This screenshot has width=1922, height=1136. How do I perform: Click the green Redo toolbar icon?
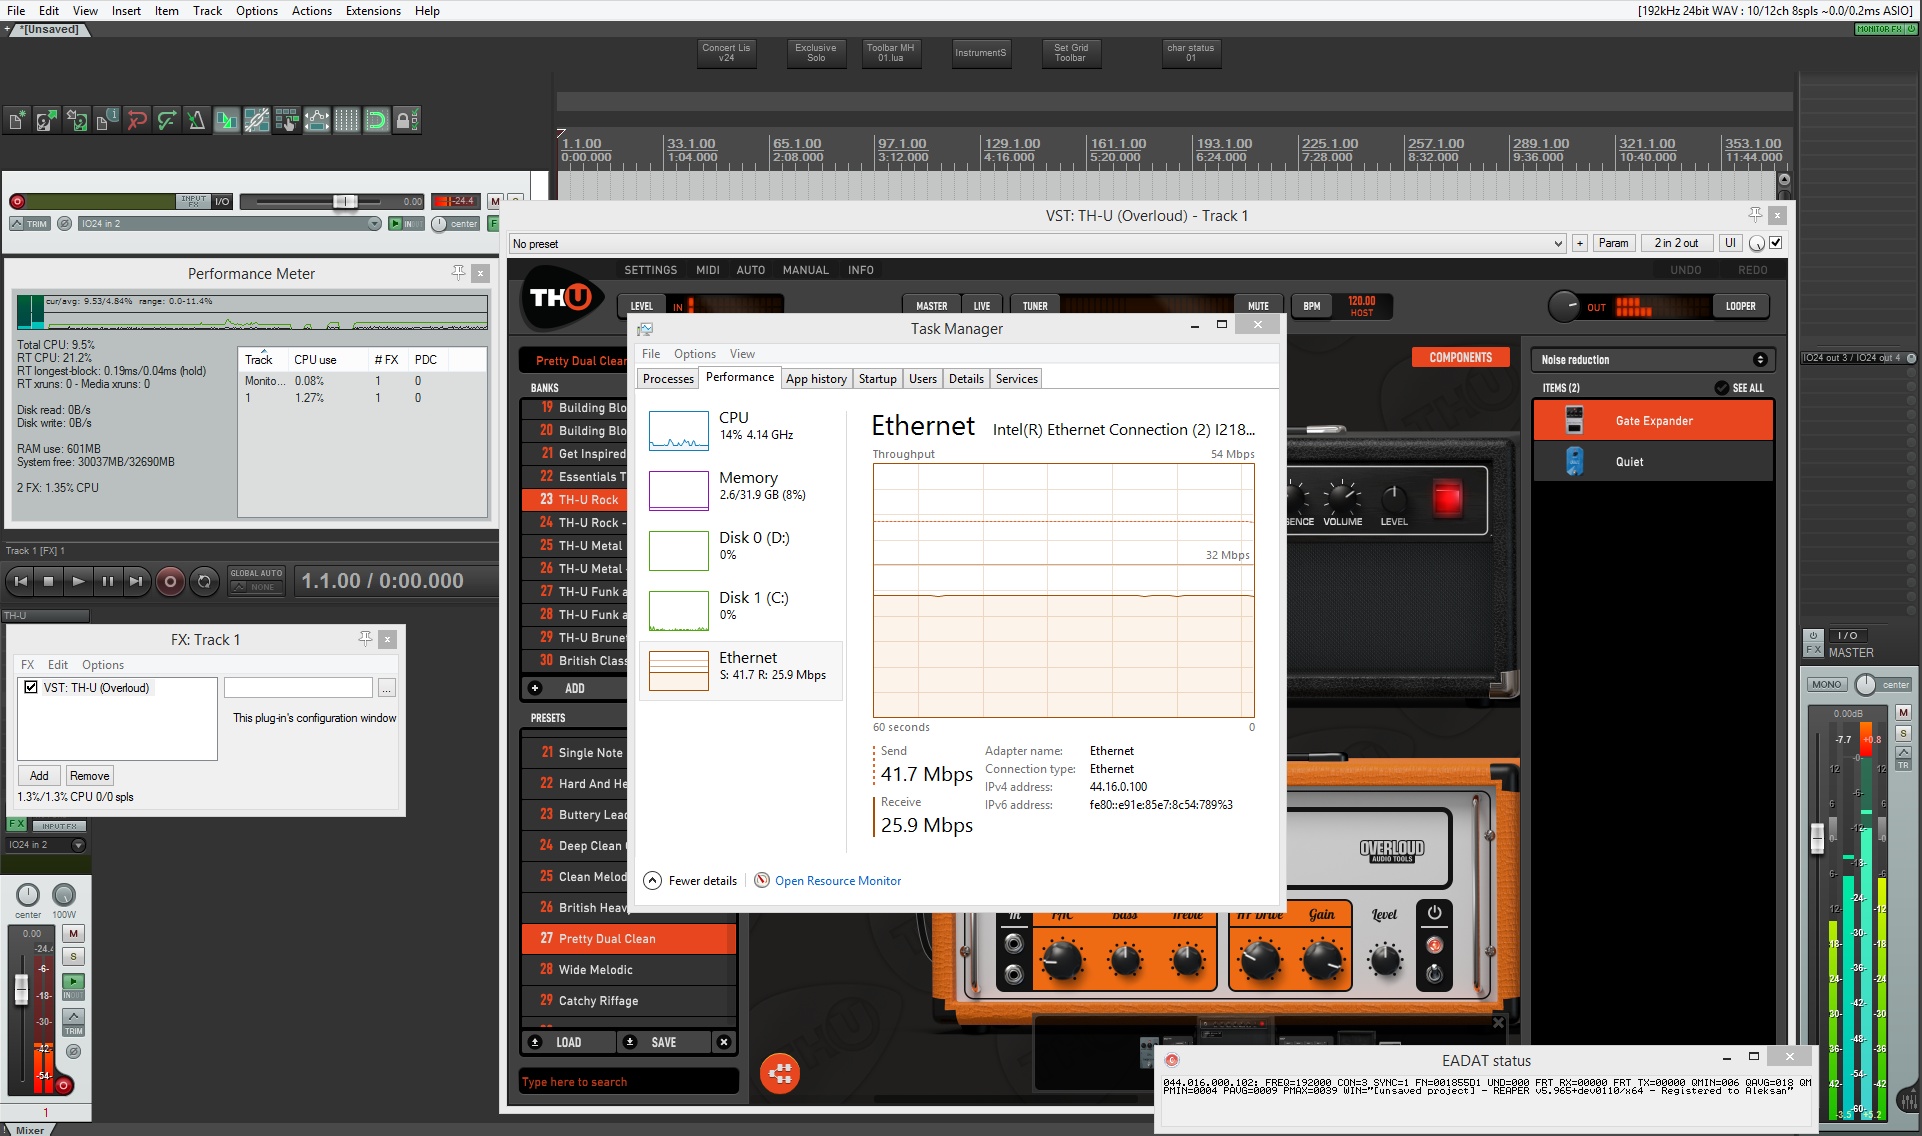[x=167, y=121]
